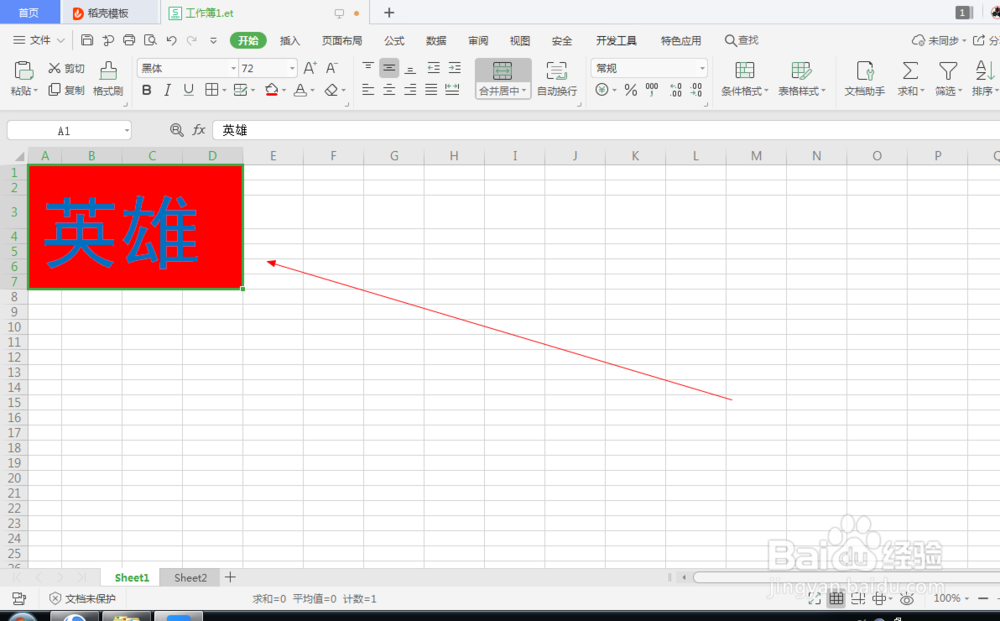This screenshot has height=621, width=1000.
Task: Open the Formulas 公式 tab
Action: (x=394, y=40)
